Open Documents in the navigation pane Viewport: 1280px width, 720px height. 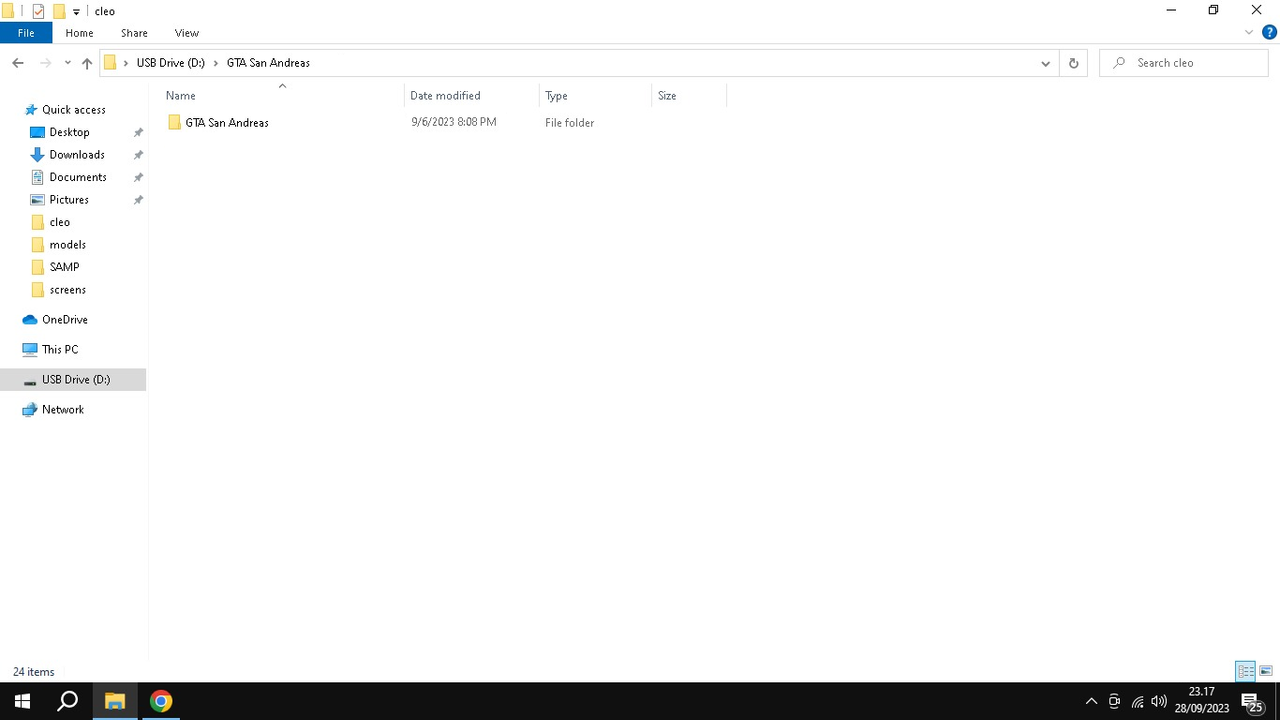pos(77,177)
